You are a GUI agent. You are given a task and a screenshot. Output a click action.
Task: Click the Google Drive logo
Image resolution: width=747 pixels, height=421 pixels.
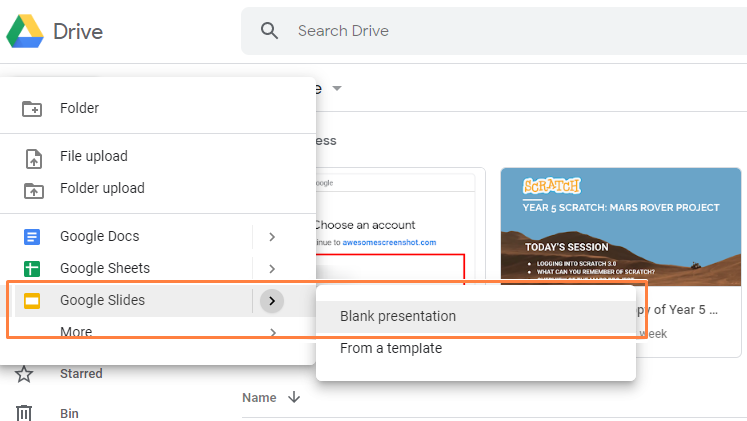point(25,31)
